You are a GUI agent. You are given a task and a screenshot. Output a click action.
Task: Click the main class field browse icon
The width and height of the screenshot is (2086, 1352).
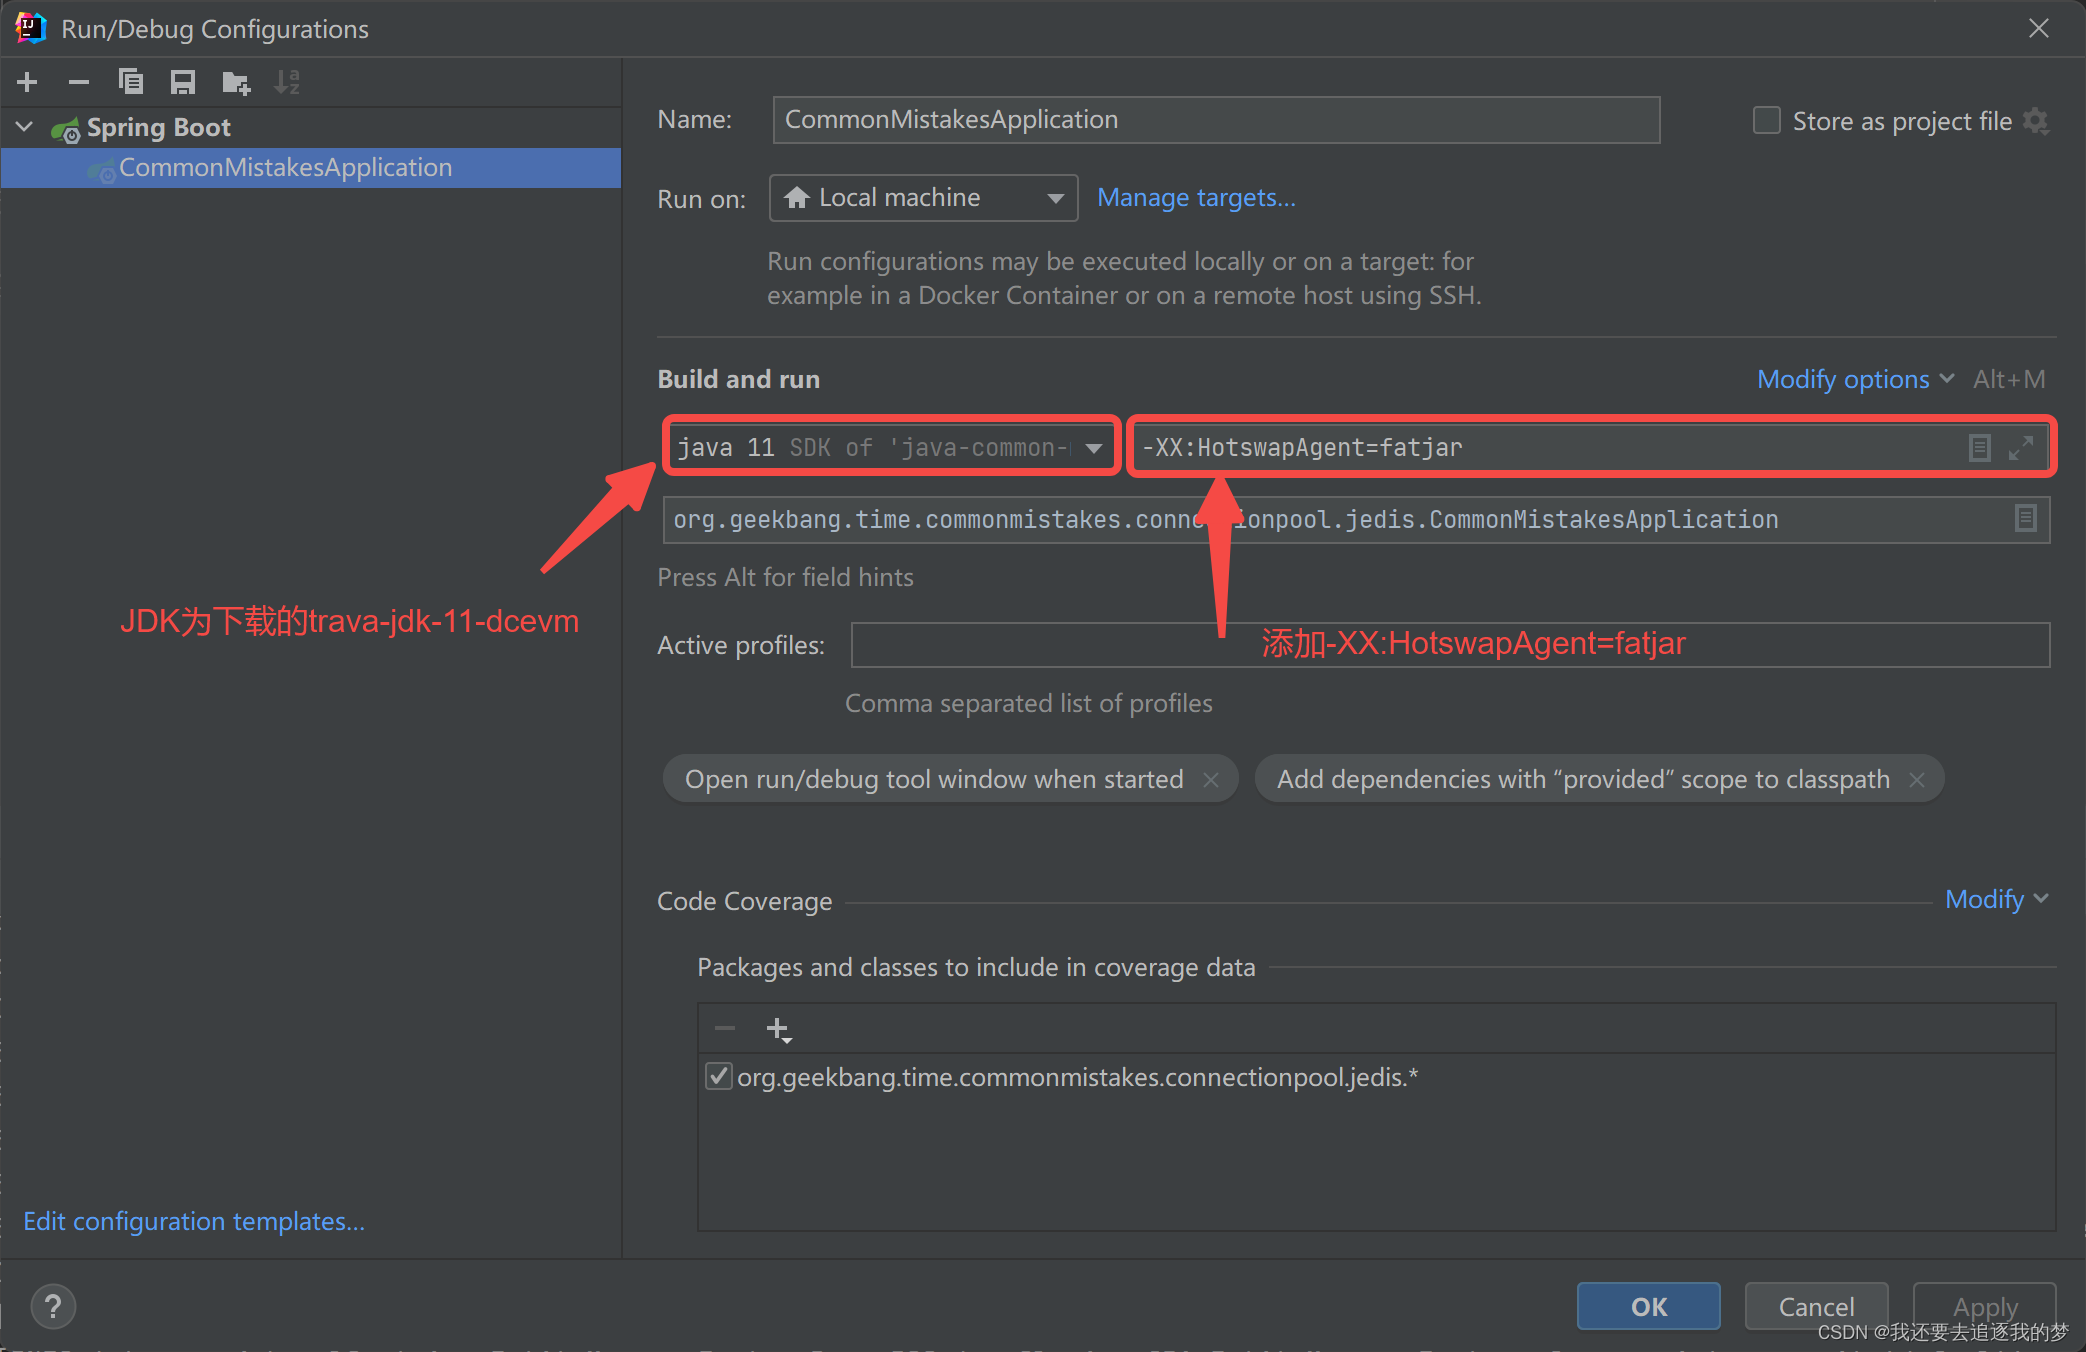coord(2025,519)
